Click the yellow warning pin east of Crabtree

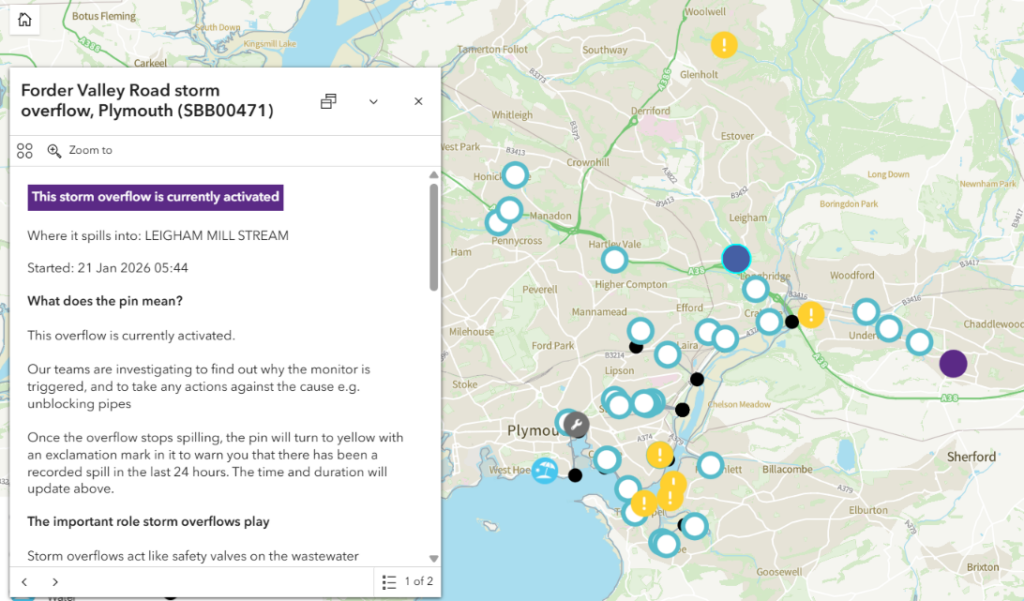(811, 315)
